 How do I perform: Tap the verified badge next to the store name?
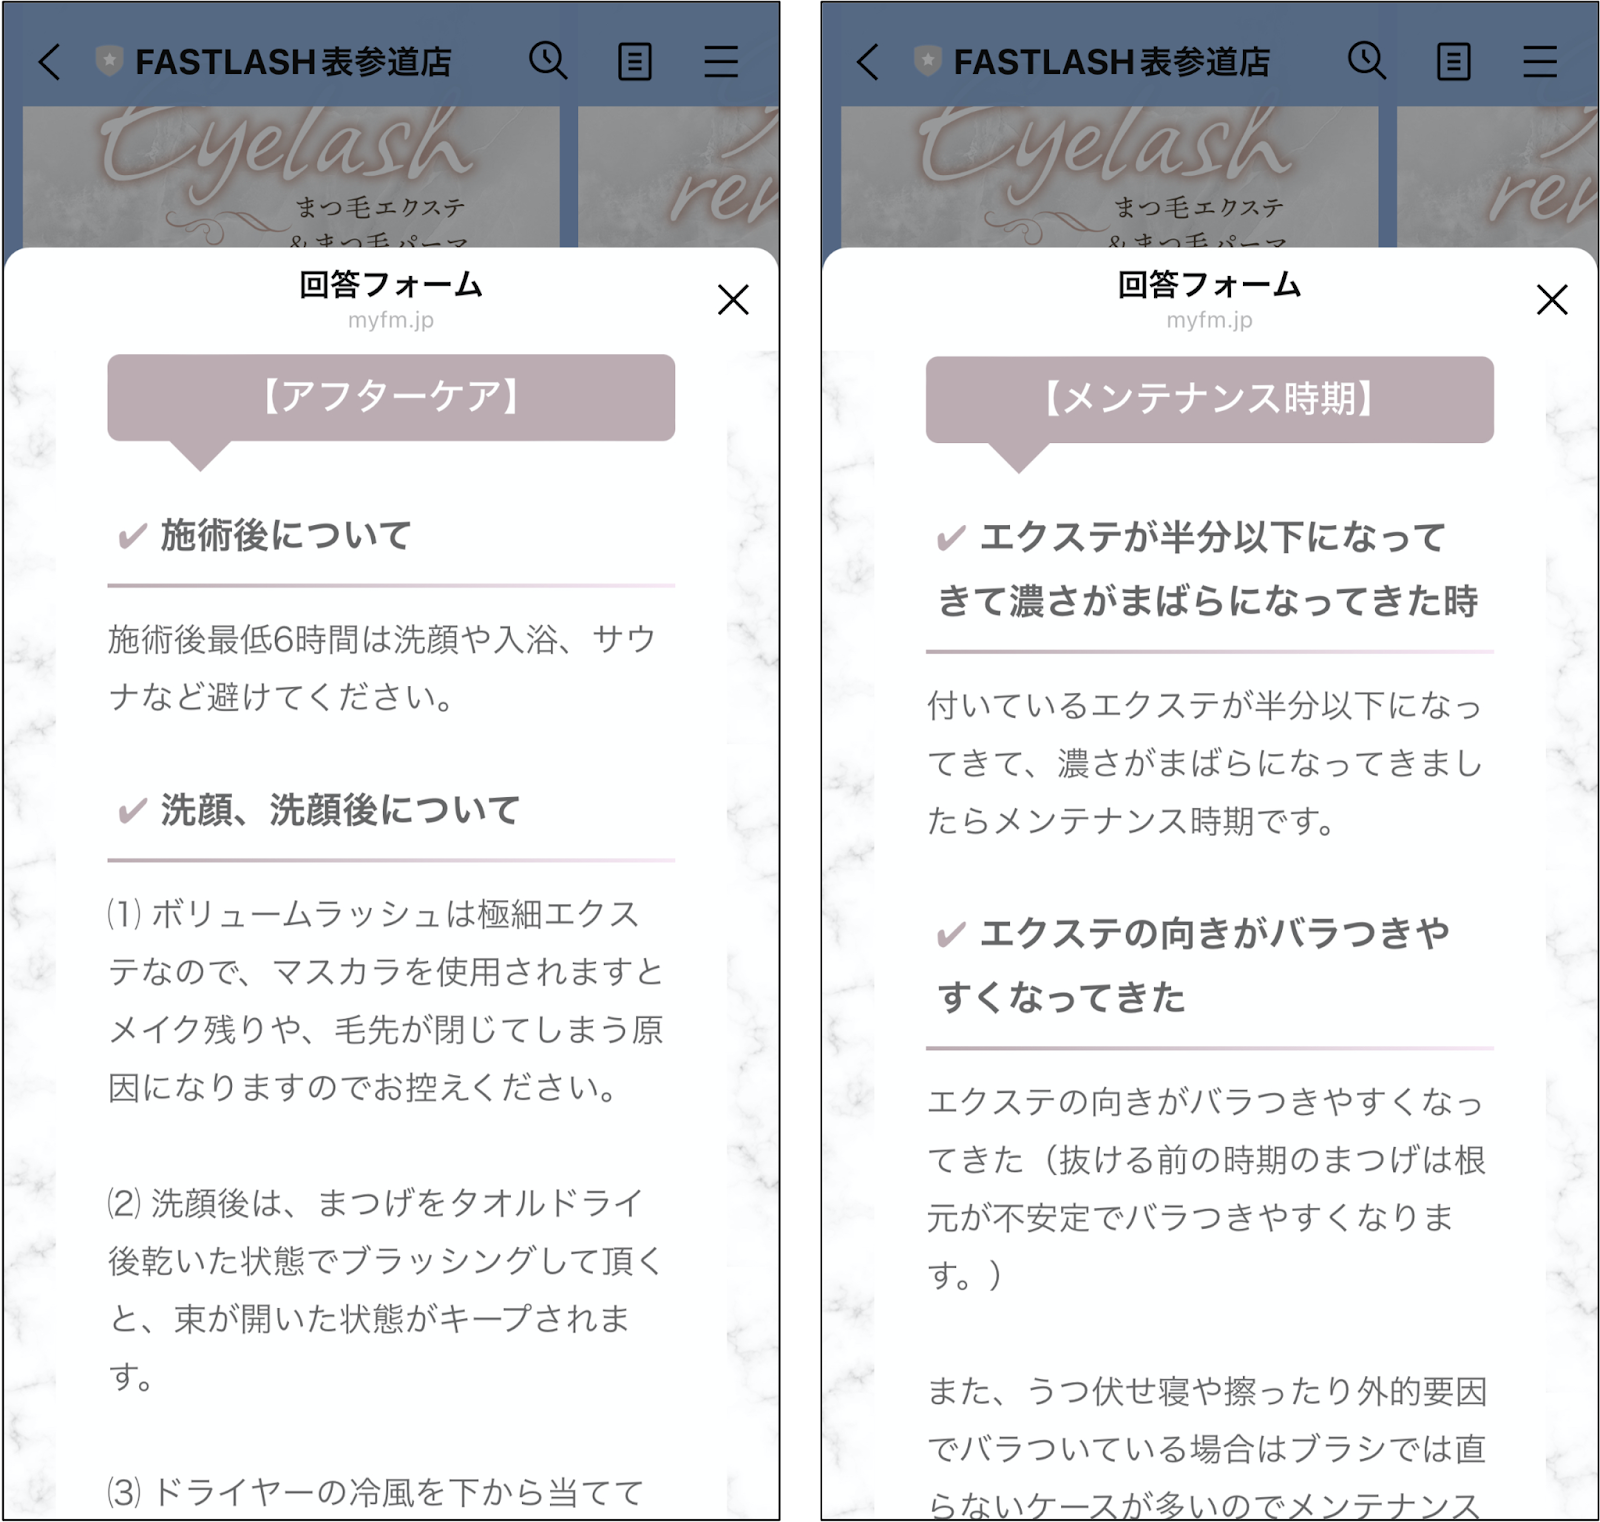(110, 60)
